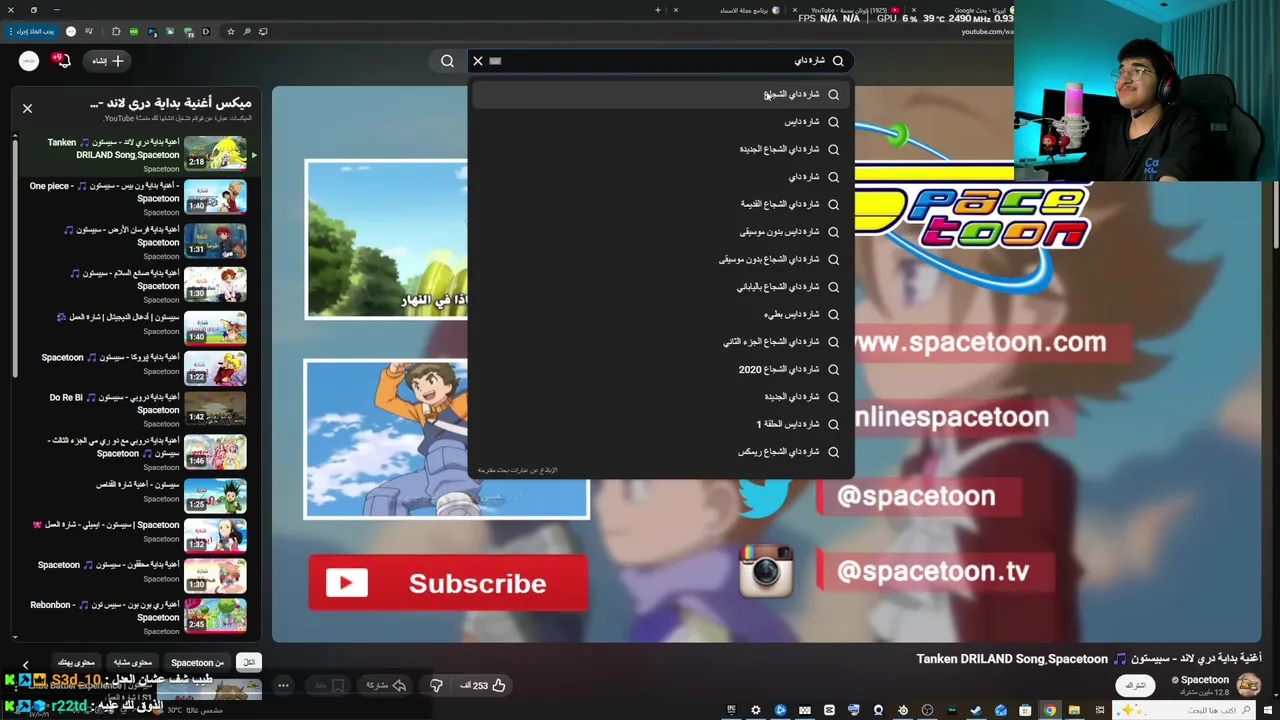
Task: Select suggestion شارة دايس
Action: [x=662, y=122]
